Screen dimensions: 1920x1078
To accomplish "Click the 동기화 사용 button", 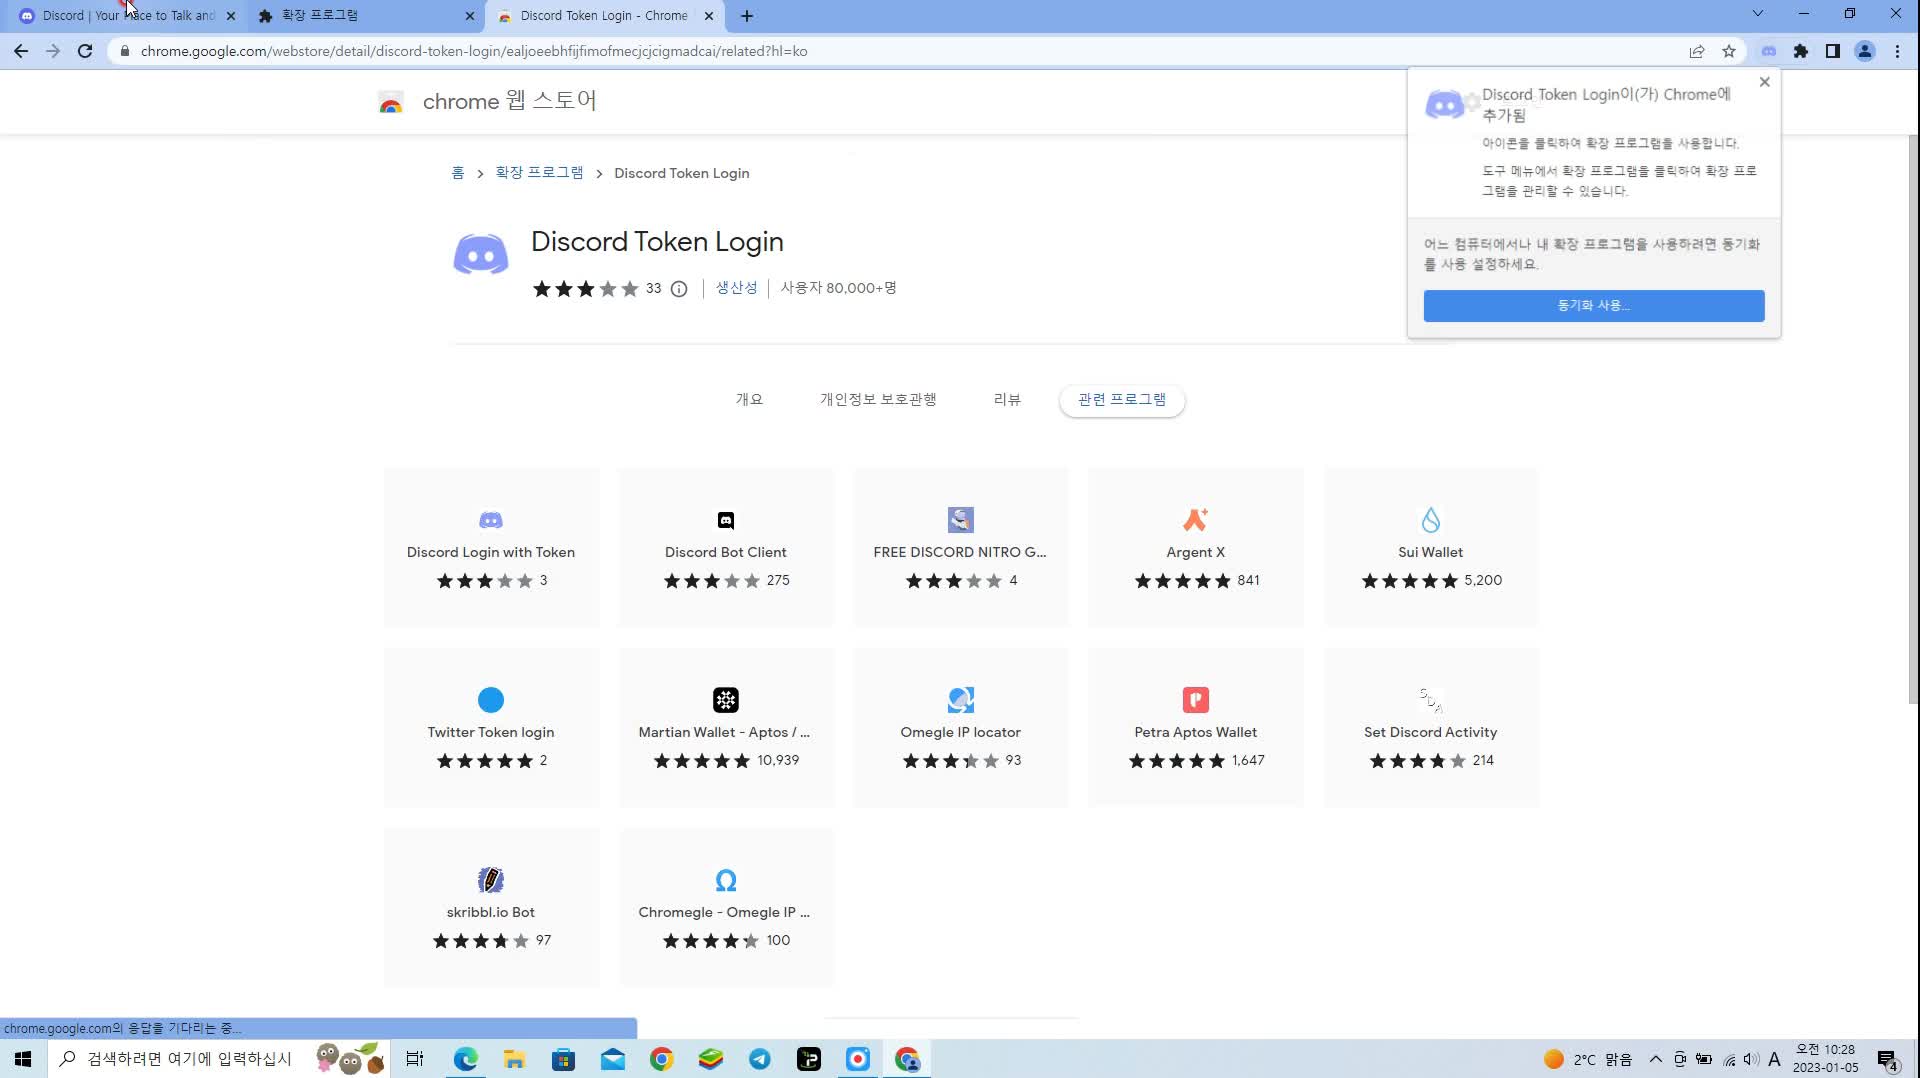I will click(1593, 306).
